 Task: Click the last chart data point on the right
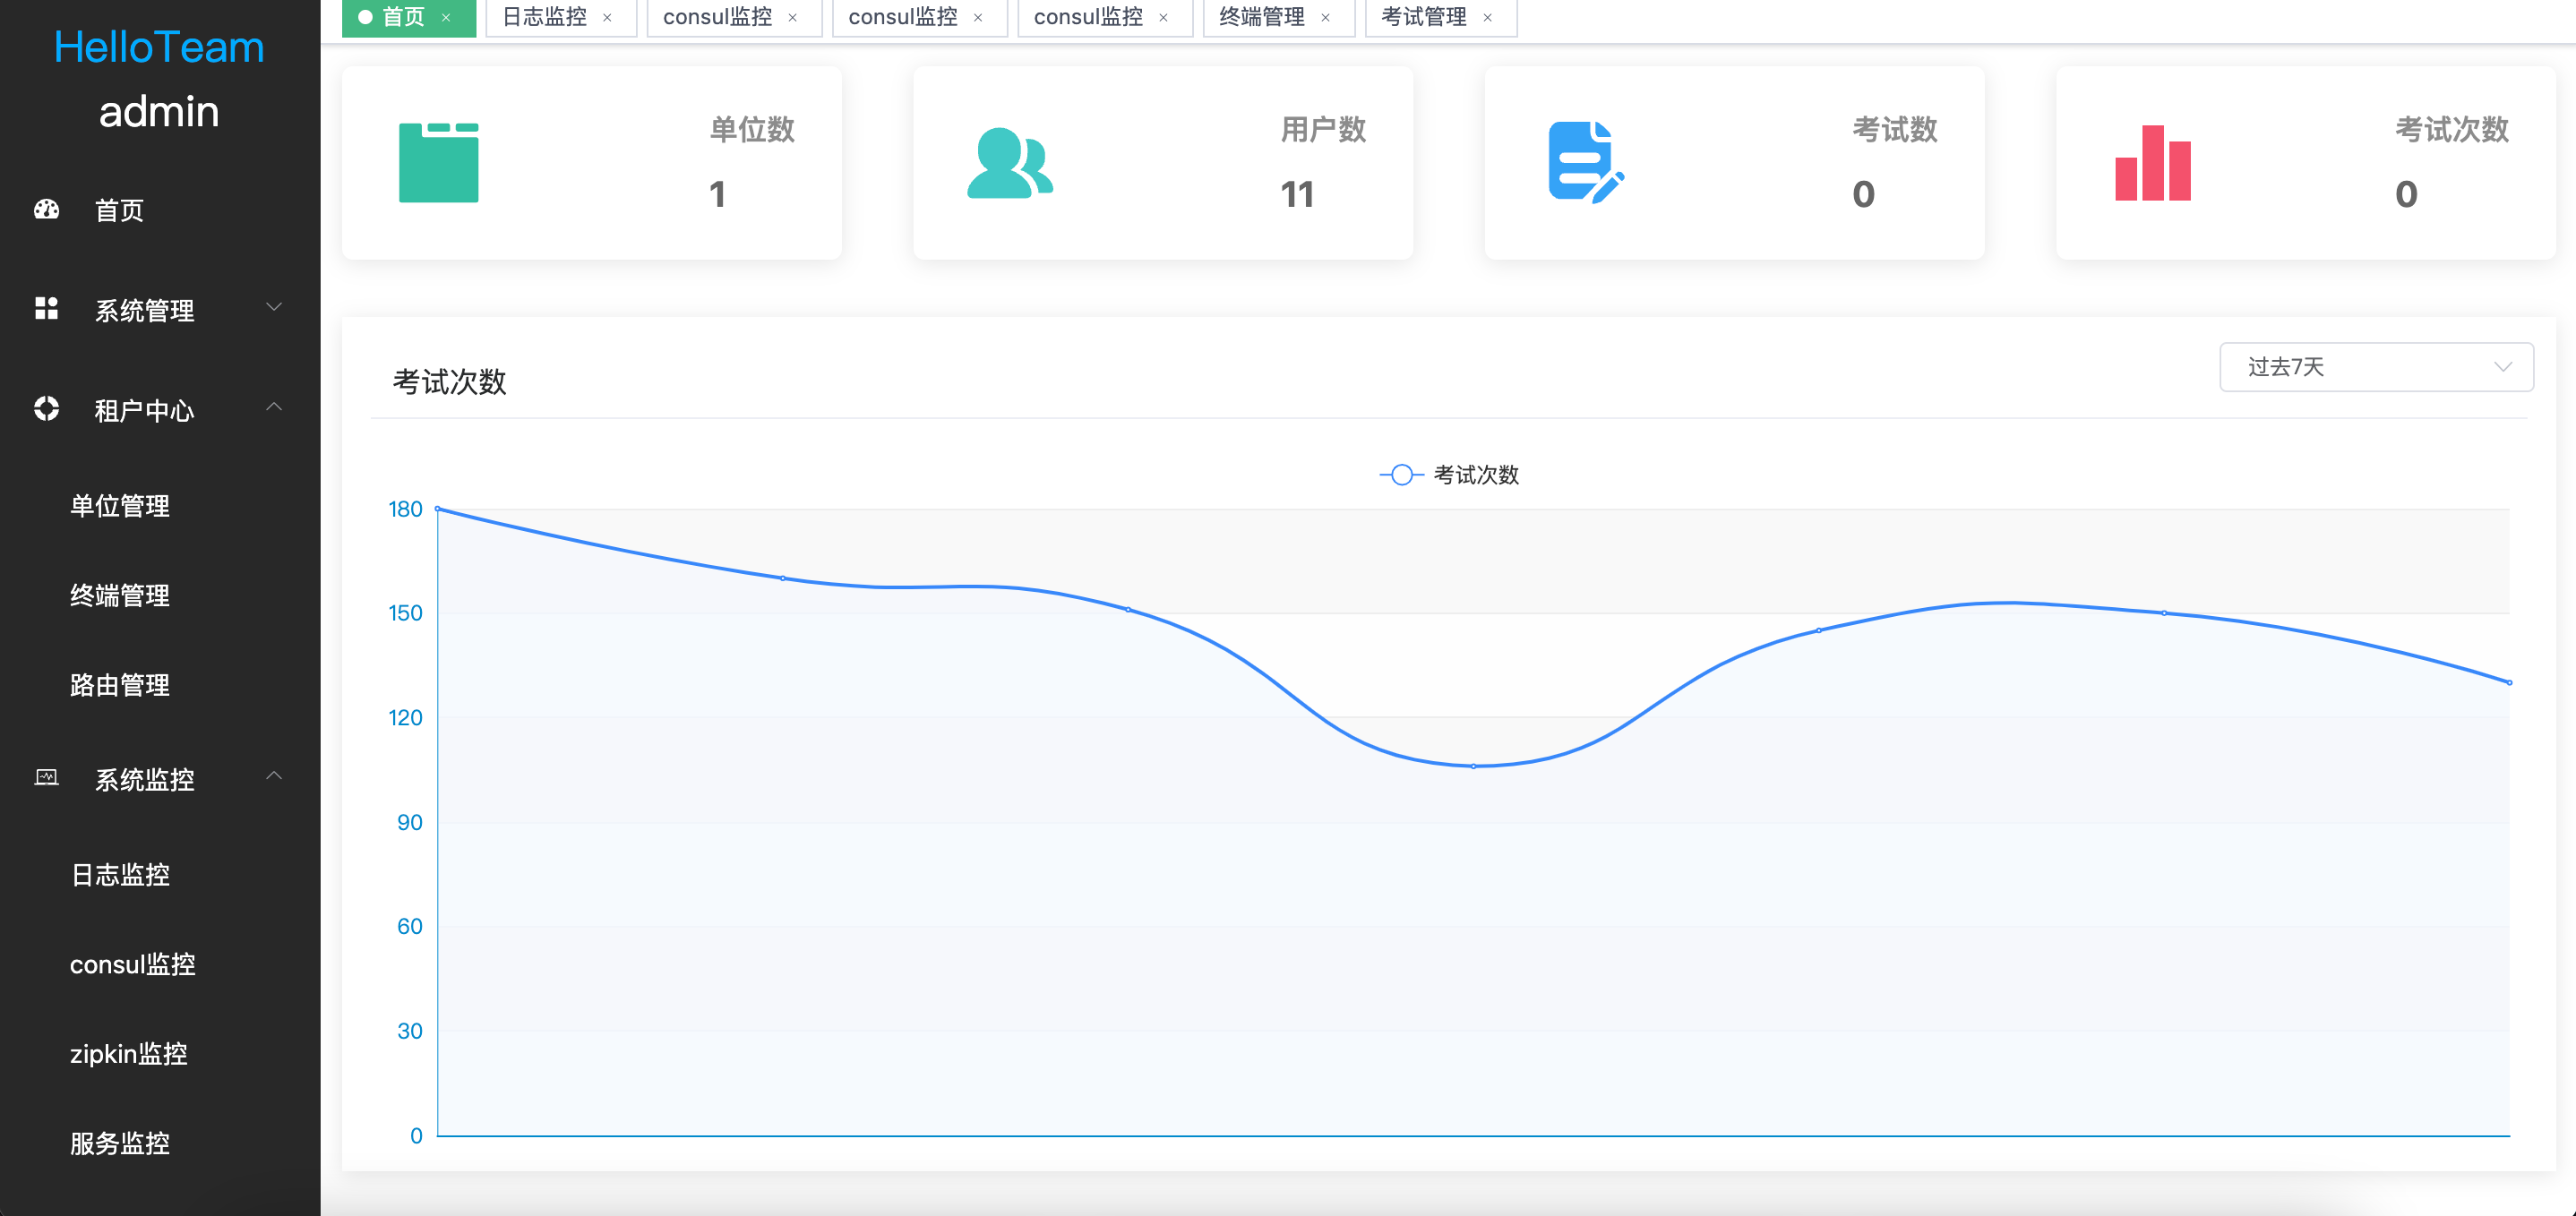point(2509,683)
